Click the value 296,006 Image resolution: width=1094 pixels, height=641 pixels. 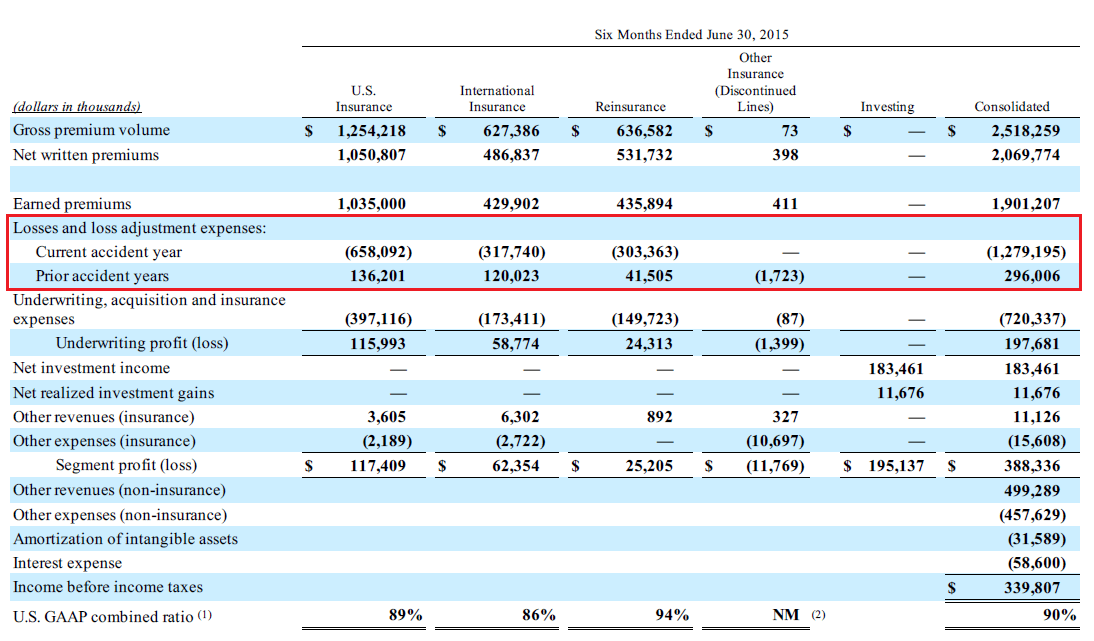point(1032,276)
